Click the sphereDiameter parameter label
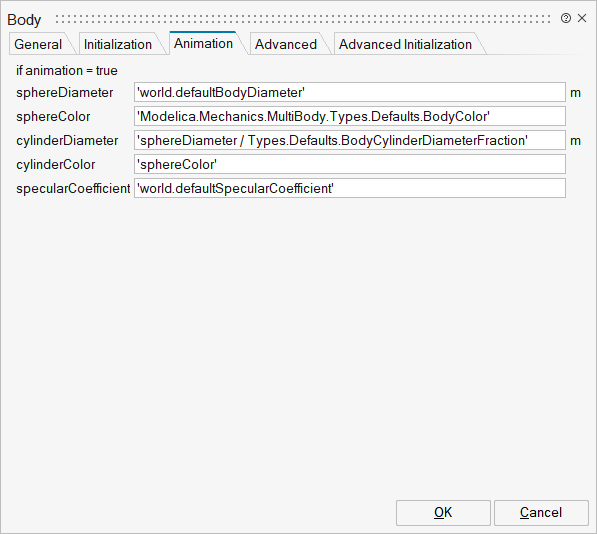Viewport: 597px width, 534px height. tap(64, 92)
